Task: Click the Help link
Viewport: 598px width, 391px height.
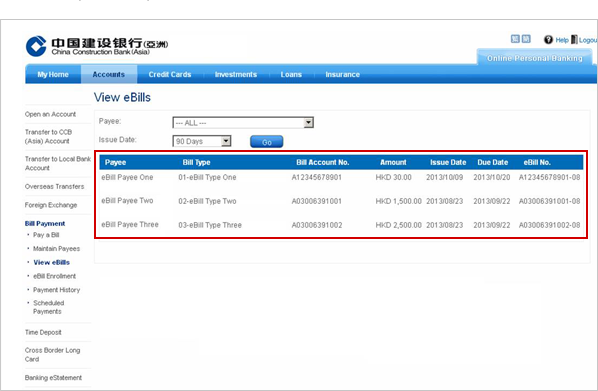Action: click(x=562, y=40)
